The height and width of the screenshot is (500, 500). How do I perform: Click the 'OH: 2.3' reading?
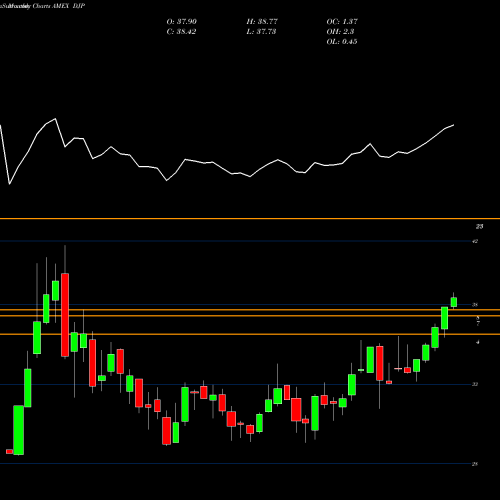click(x=340, y=32)
